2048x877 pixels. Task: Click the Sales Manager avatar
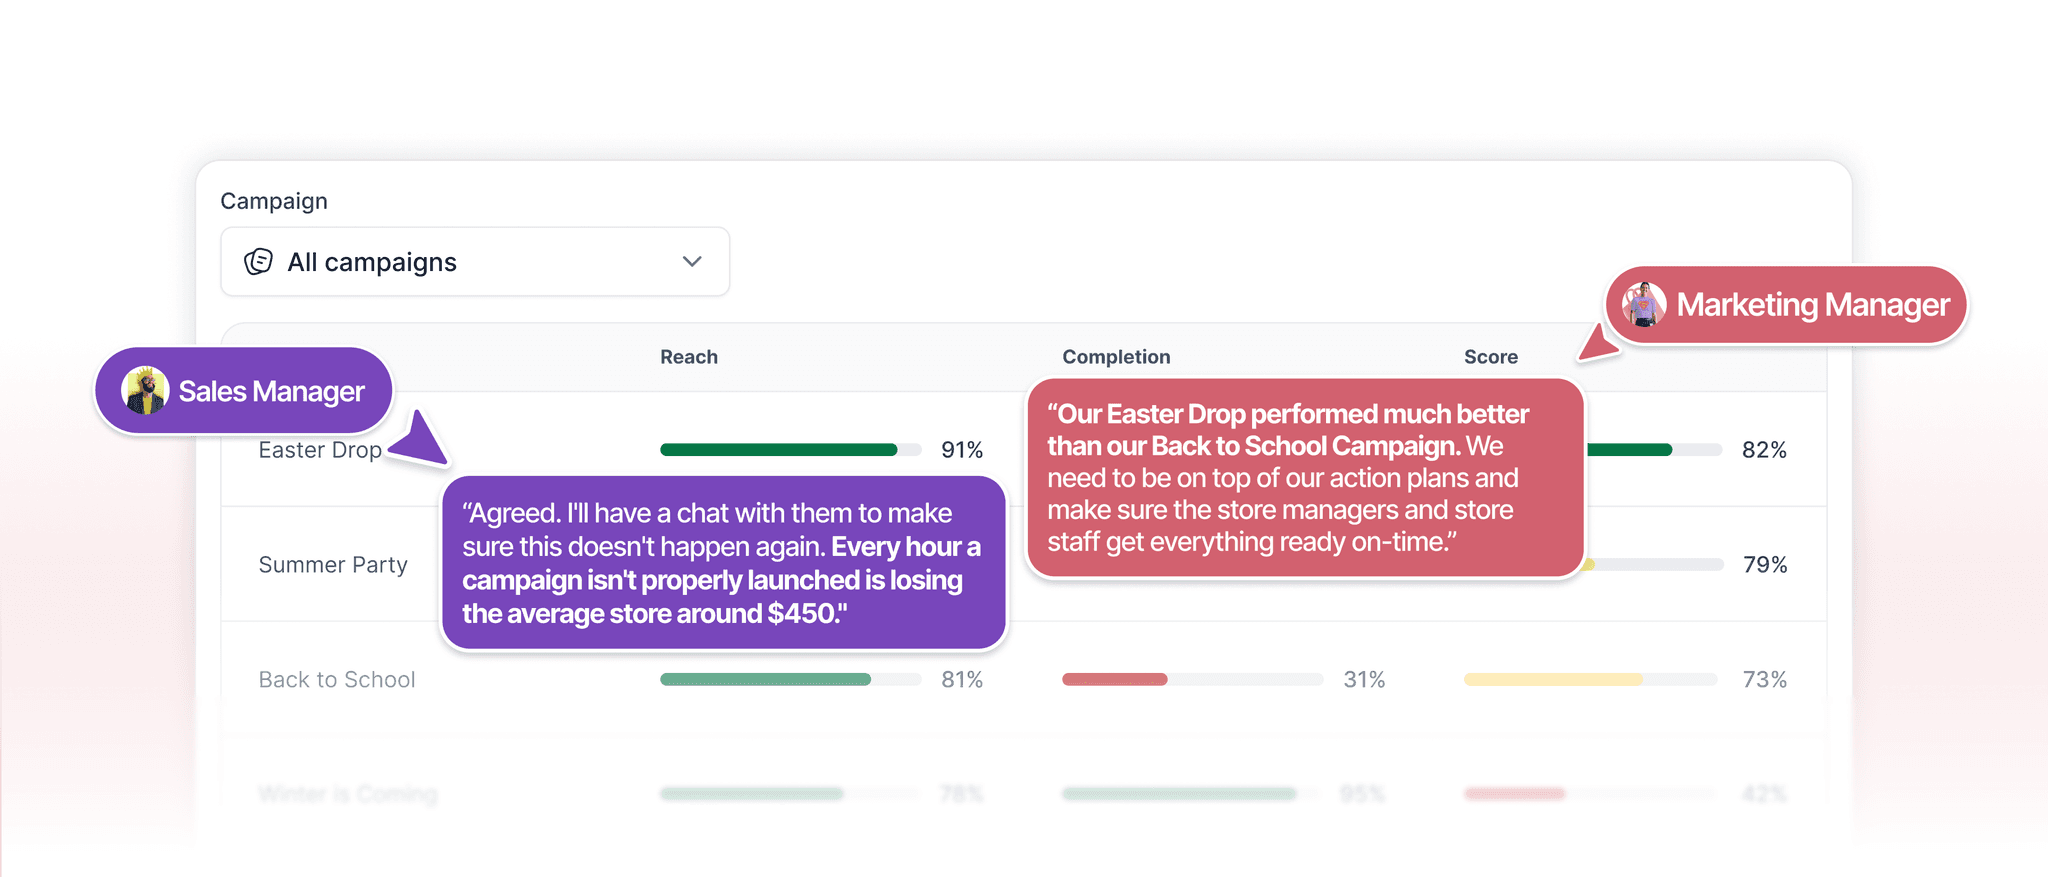click(145, 391)
